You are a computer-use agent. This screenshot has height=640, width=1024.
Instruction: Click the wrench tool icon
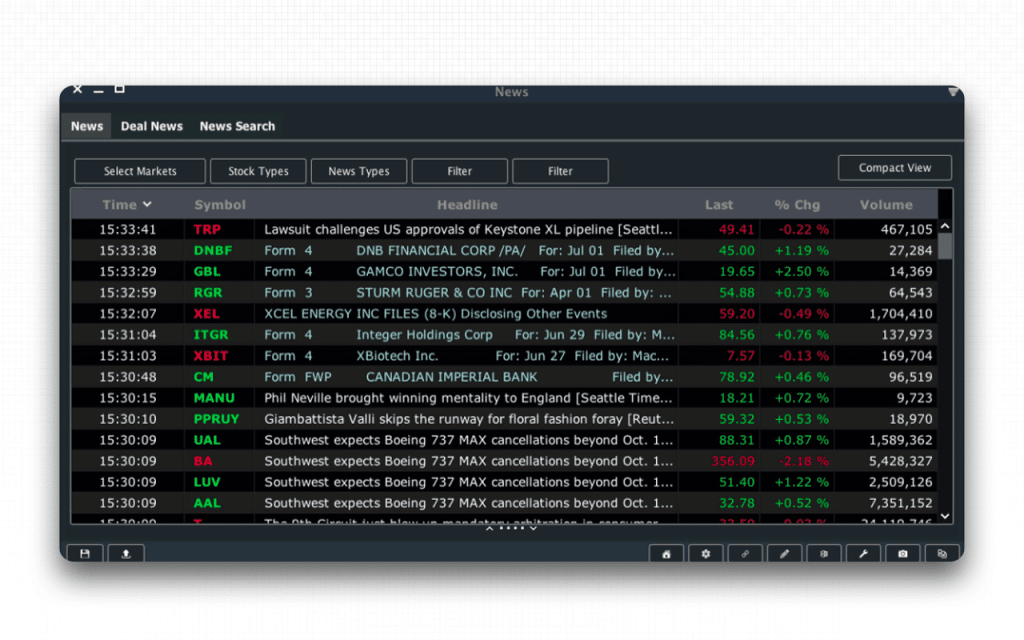(863, 554)
